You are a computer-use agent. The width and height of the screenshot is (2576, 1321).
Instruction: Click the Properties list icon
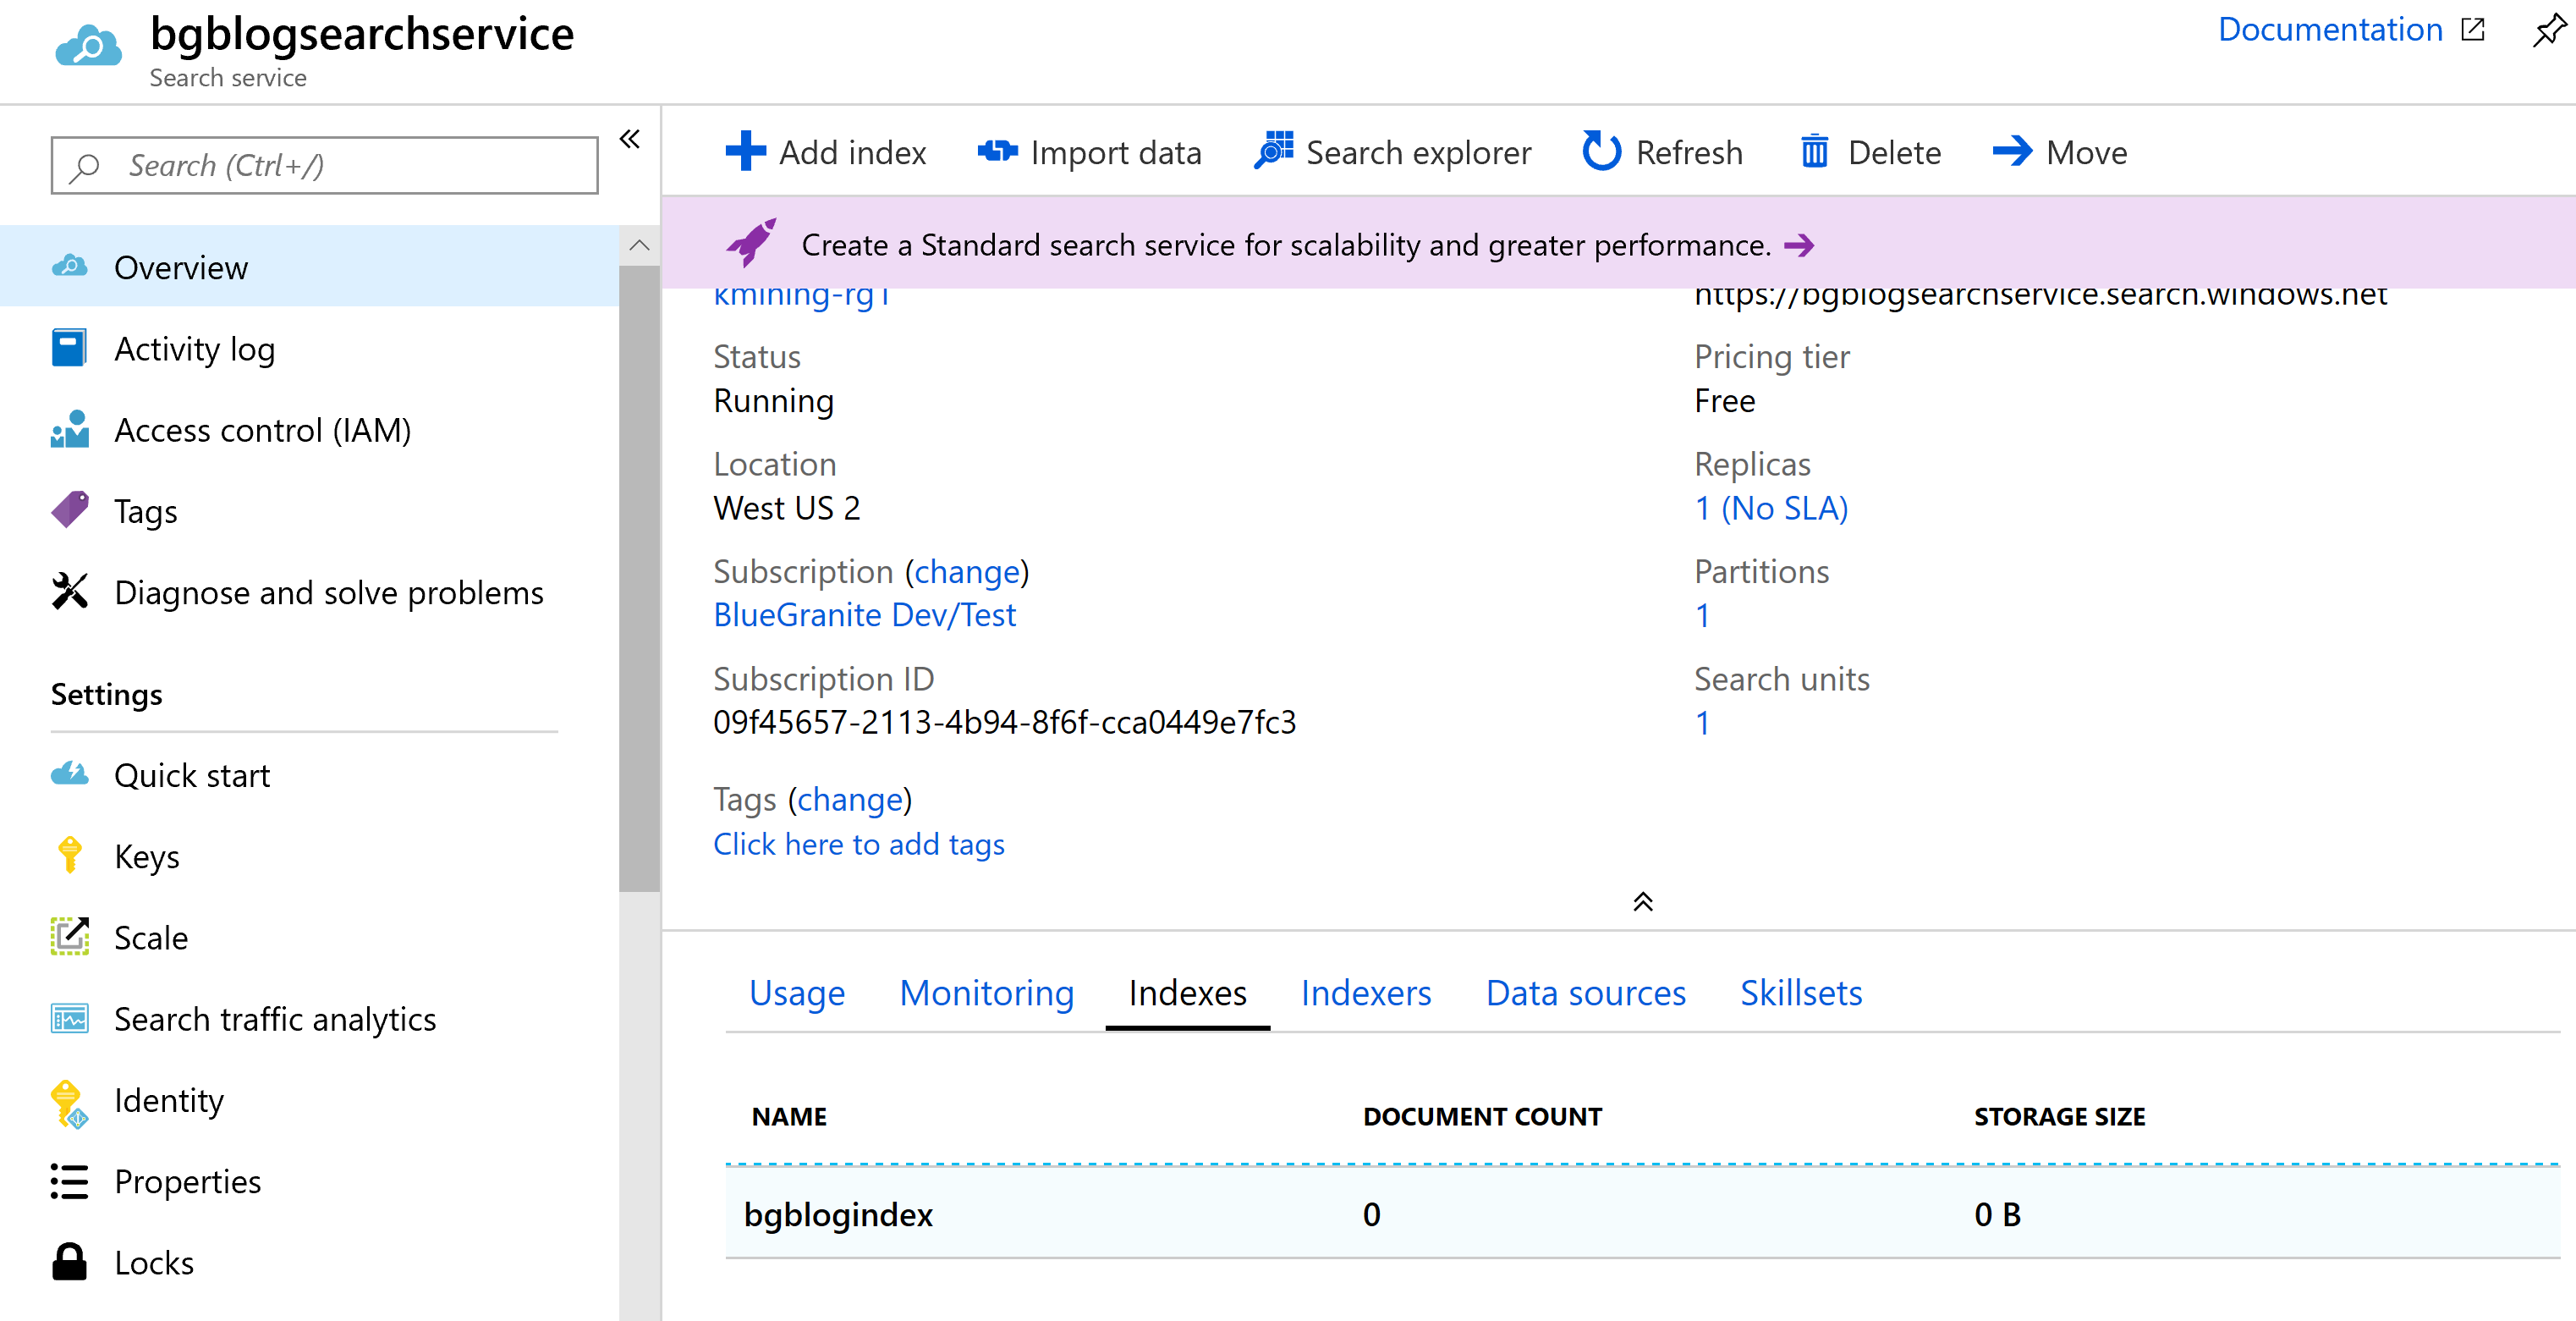click(x=69, y=1181)
